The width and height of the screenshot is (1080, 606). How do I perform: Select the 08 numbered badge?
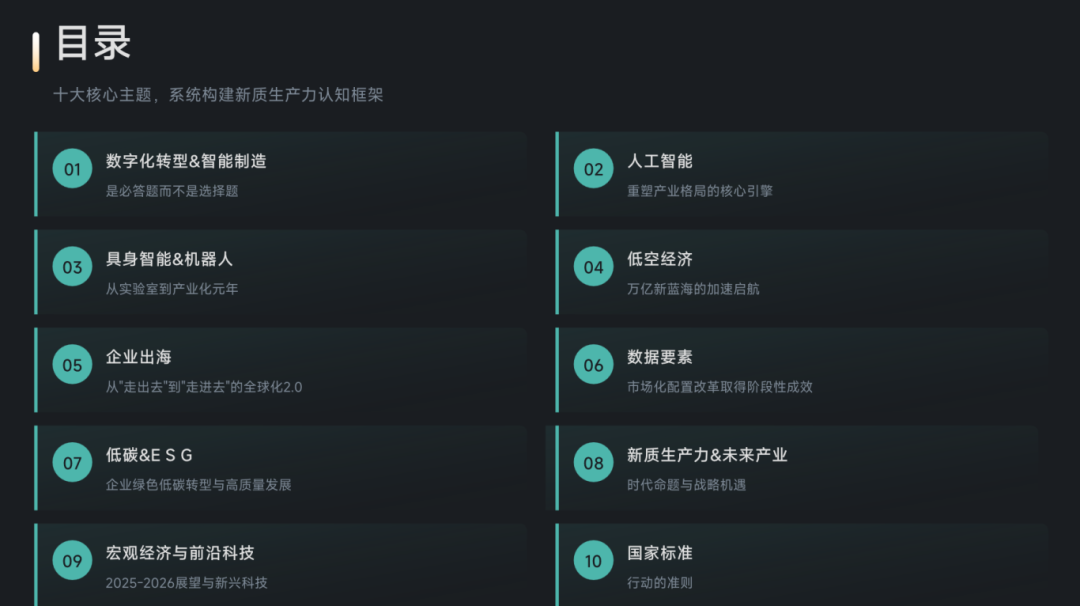pyautogui.click(x=594, y=463)
